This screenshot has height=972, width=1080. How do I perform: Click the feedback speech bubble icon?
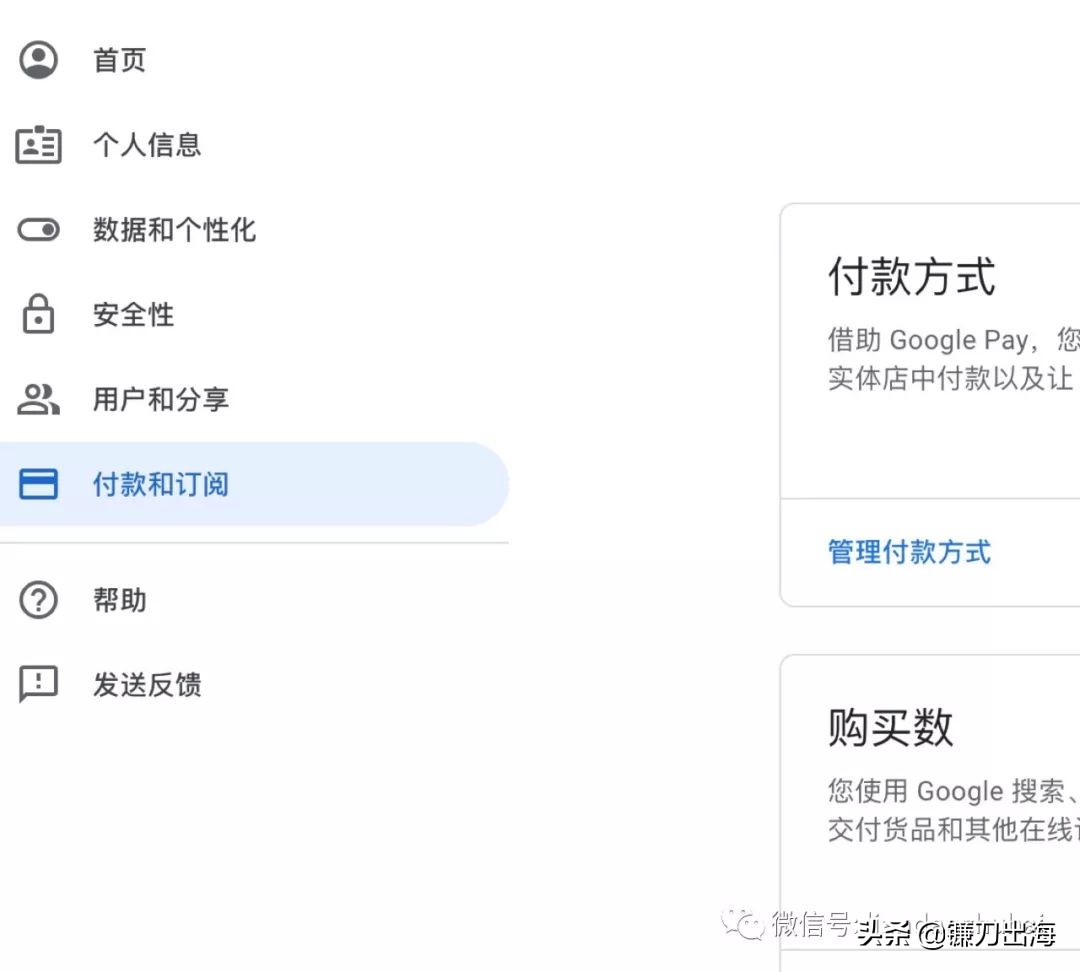(x=38, y=685)
